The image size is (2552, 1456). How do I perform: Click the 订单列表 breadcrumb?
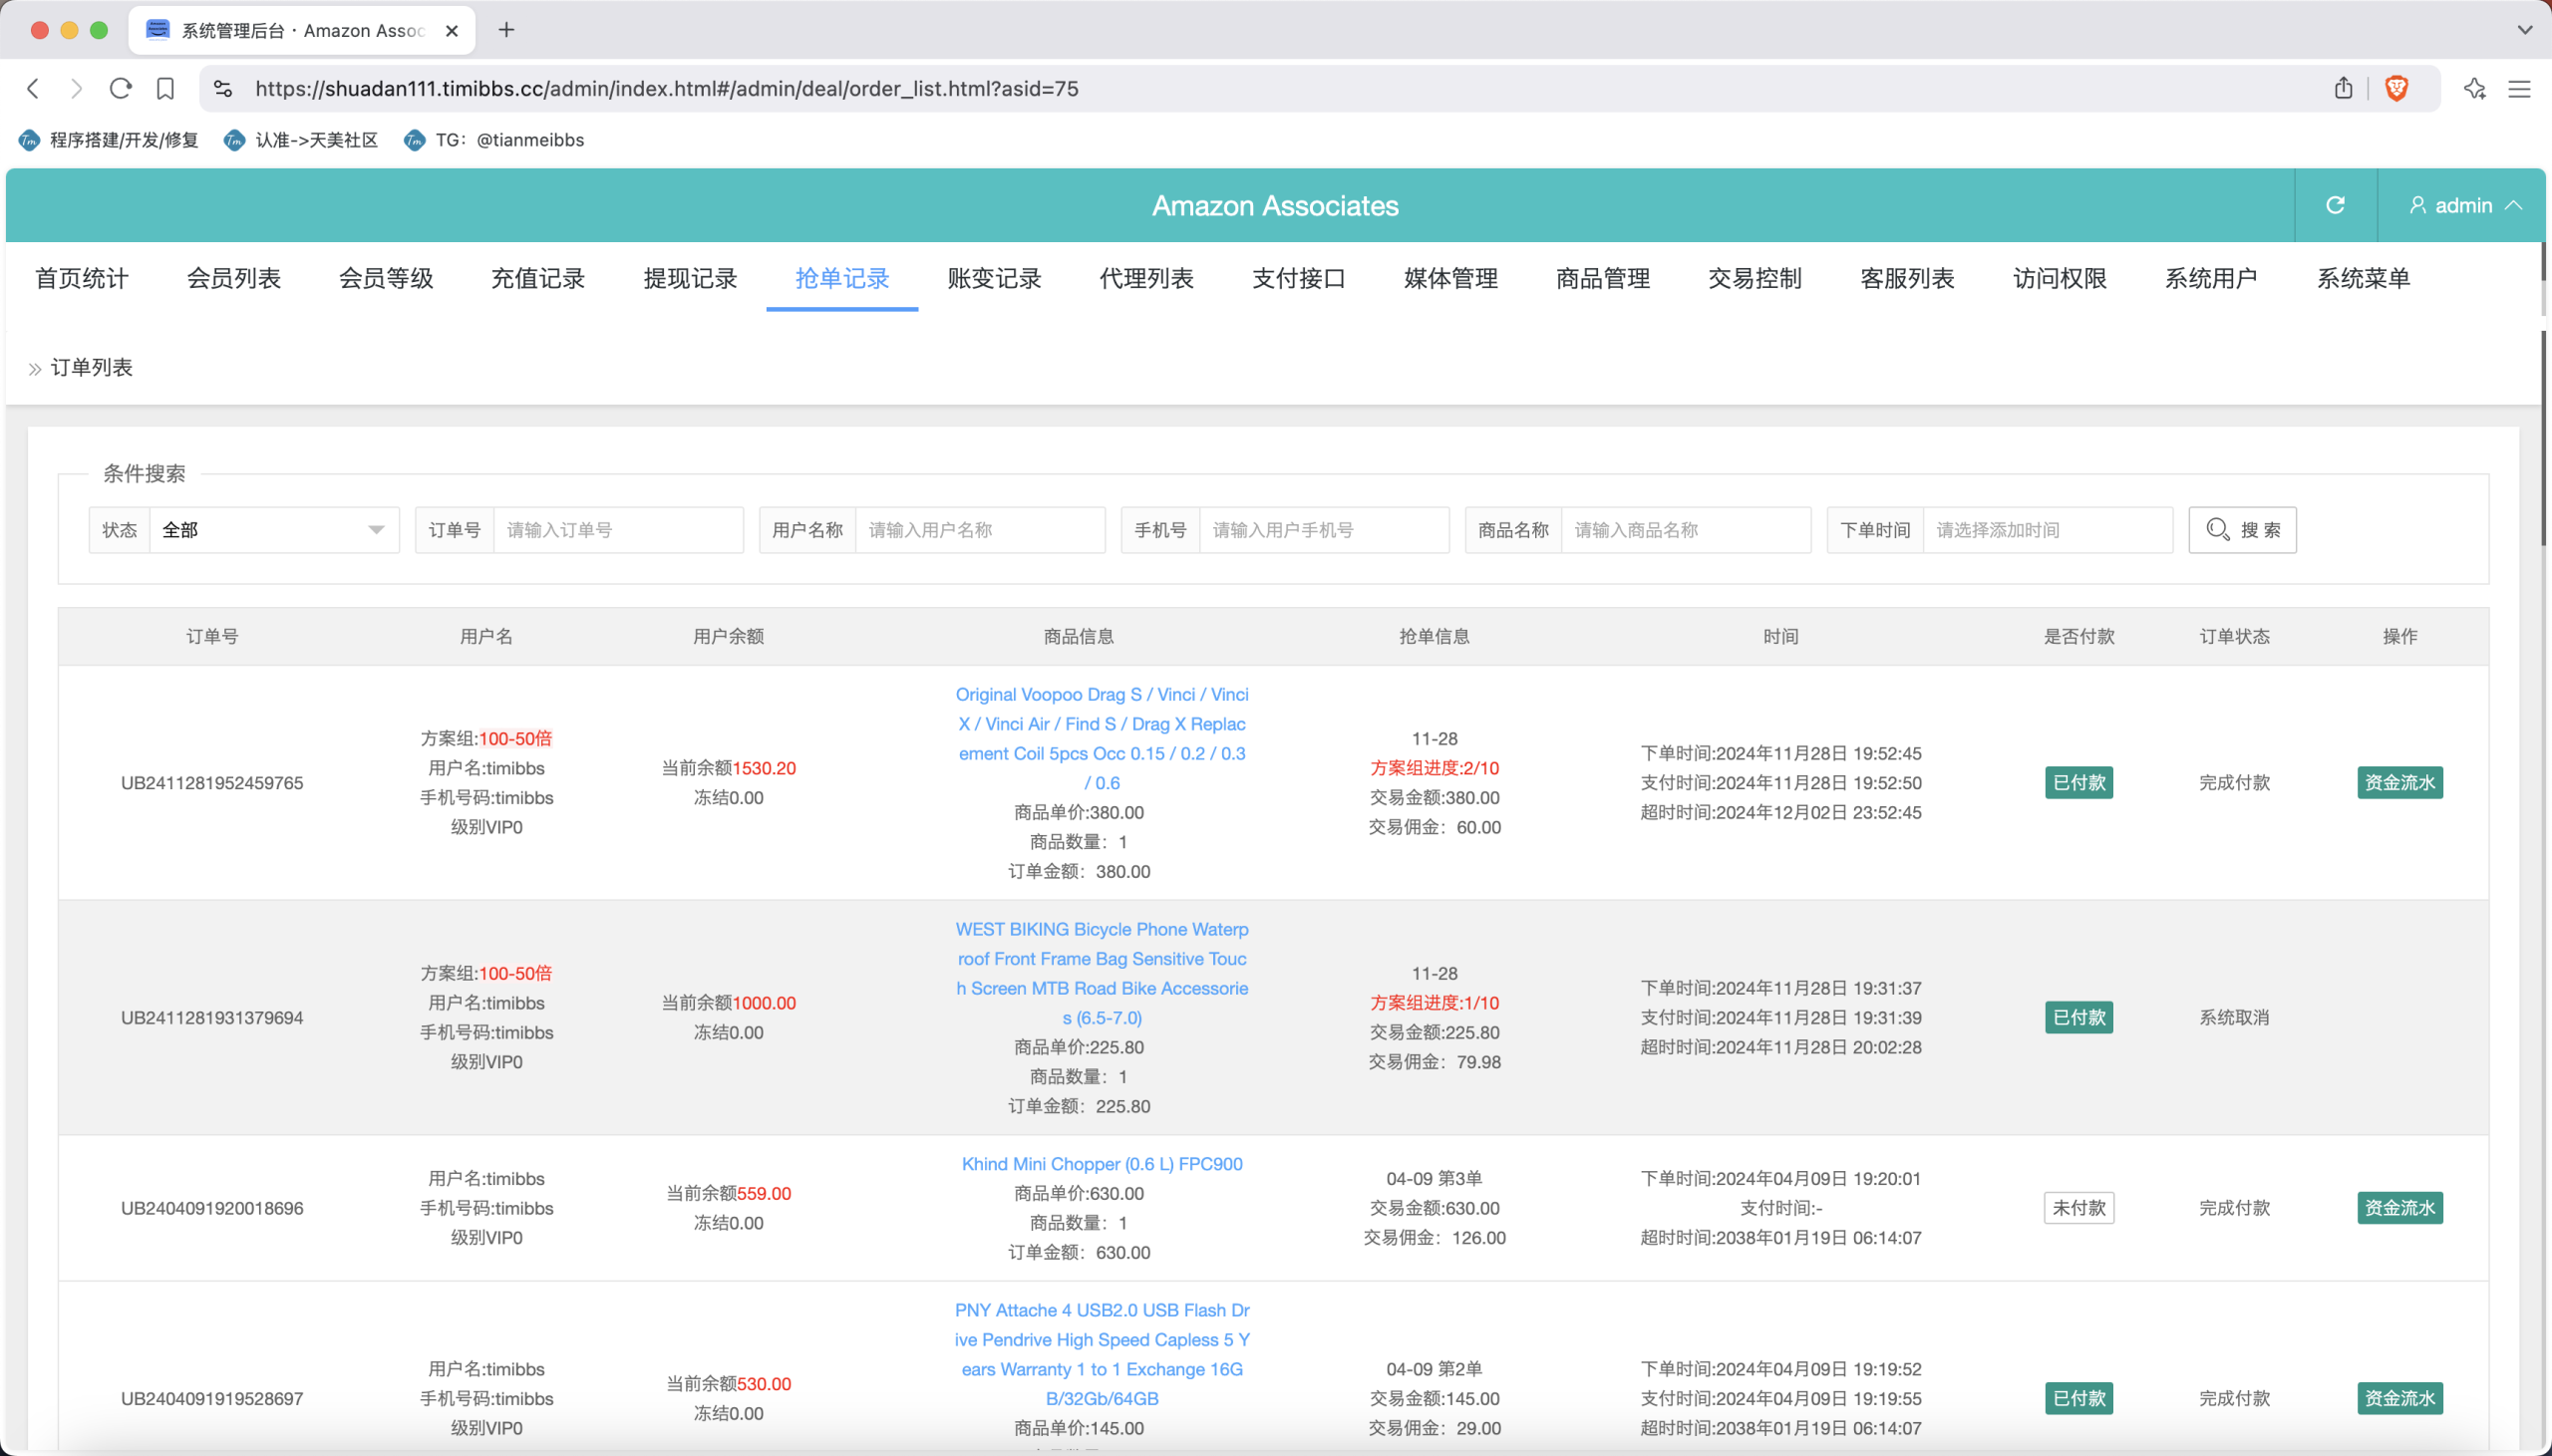[x=92, y=368]
